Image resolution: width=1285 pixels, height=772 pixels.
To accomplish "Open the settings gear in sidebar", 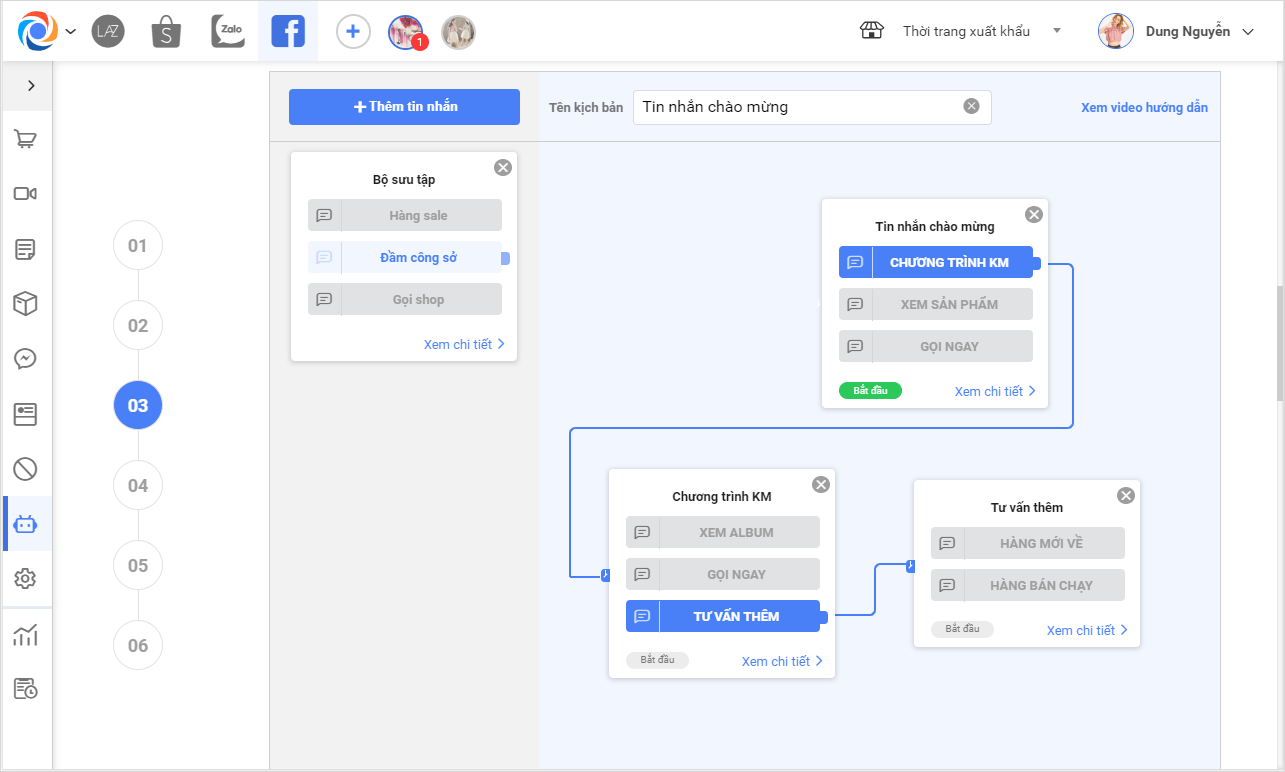I will tap(26, 578).
